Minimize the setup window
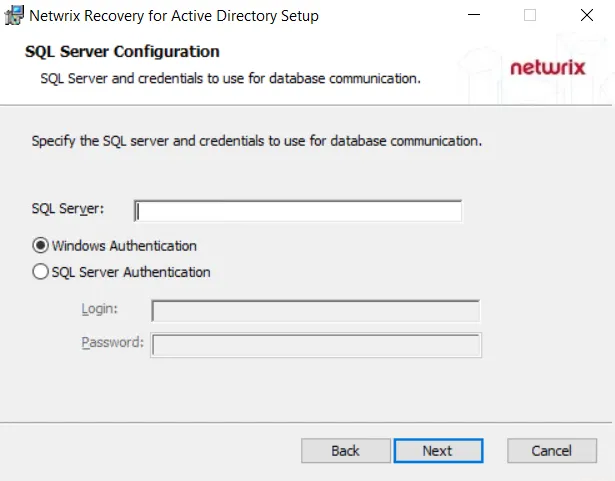 click(x=474, y=15)
